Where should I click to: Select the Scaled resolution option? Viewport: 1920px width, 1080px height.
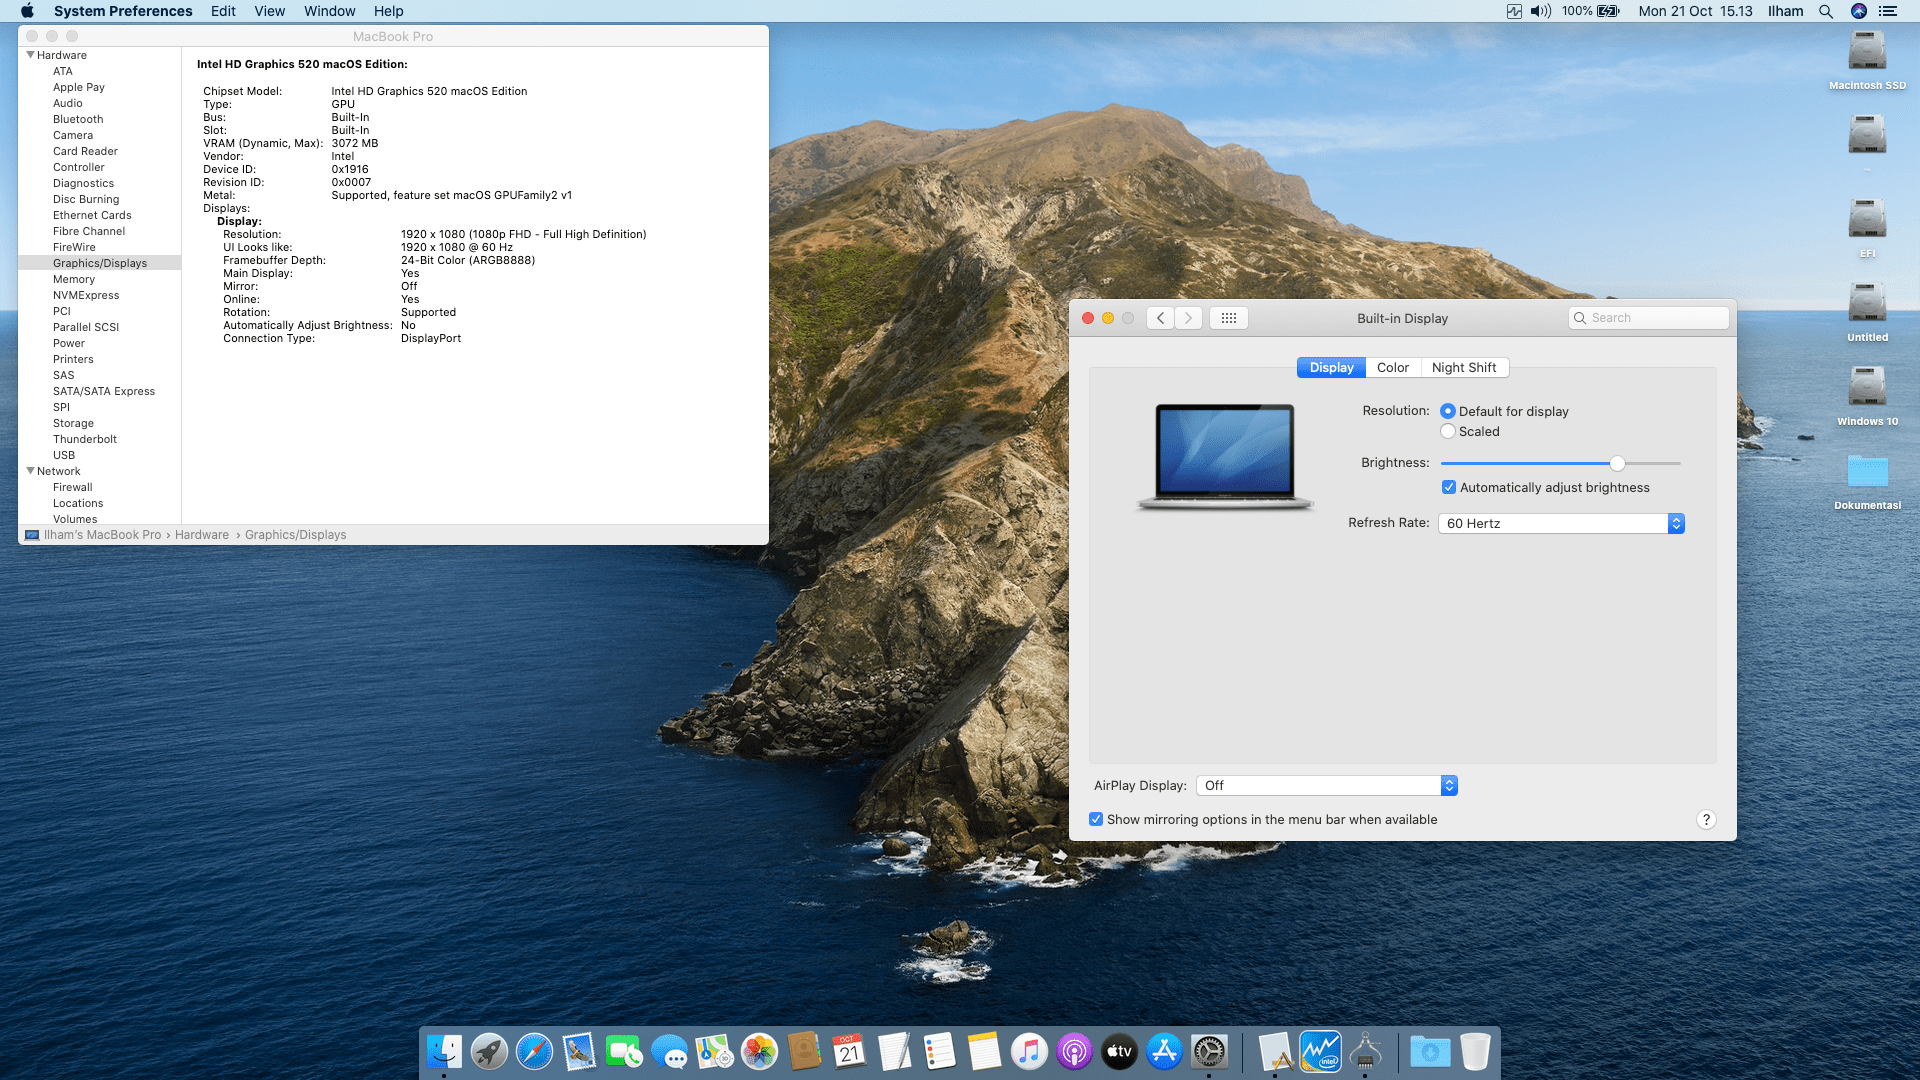point(1448,432)
